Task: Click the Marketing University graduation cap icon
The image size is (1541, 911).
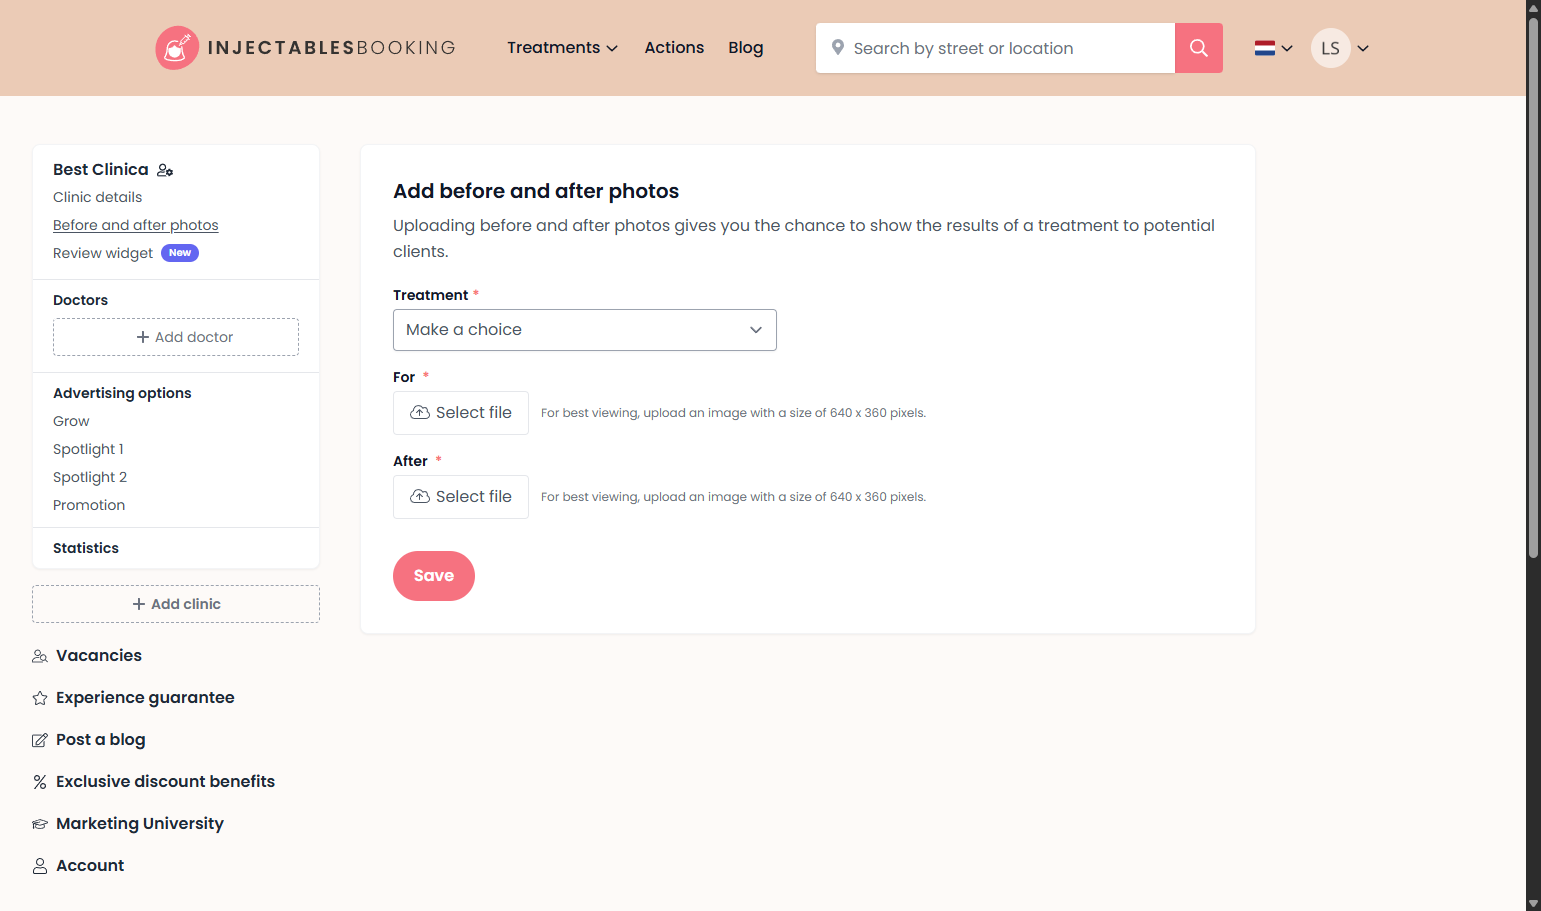Action: [x=40, y=824]
